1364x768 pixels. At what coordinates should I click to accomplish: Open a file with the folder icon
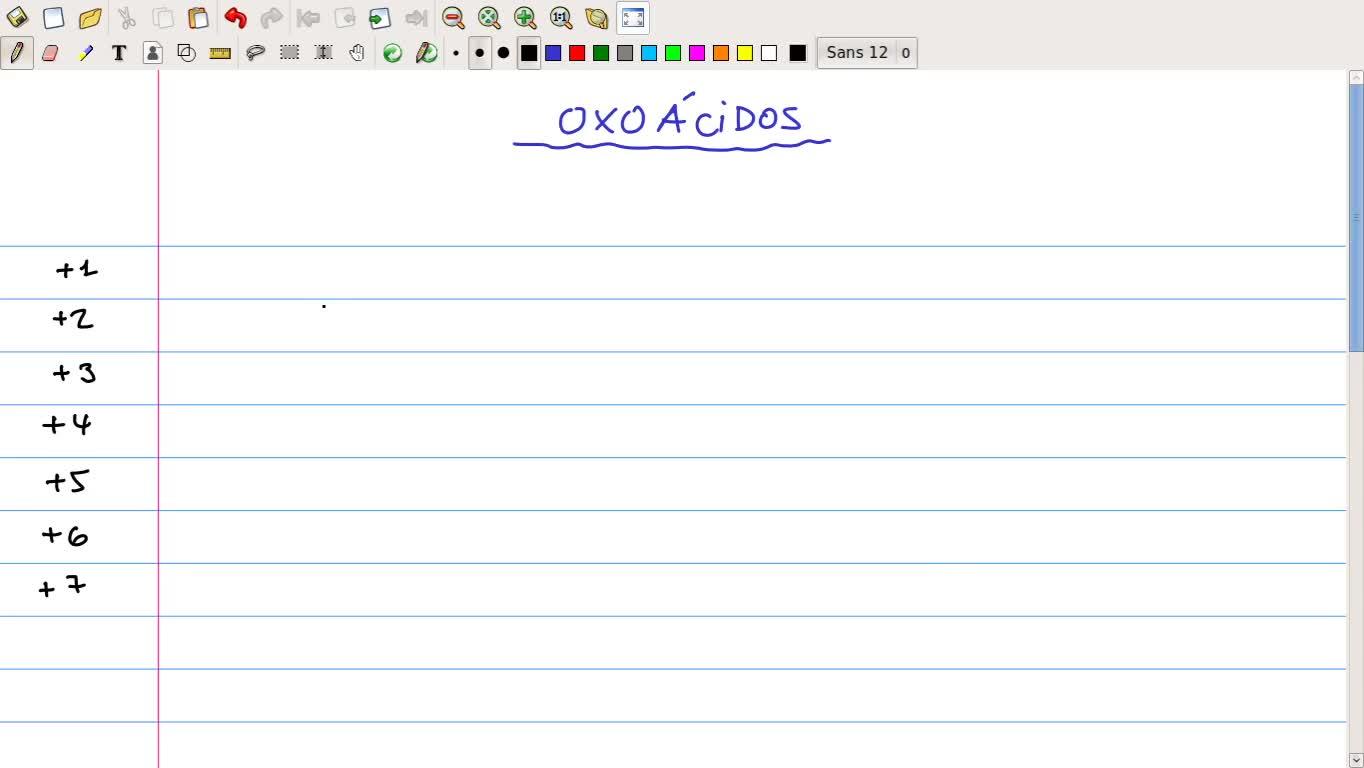pyautogui.click(x=90, y=18)
